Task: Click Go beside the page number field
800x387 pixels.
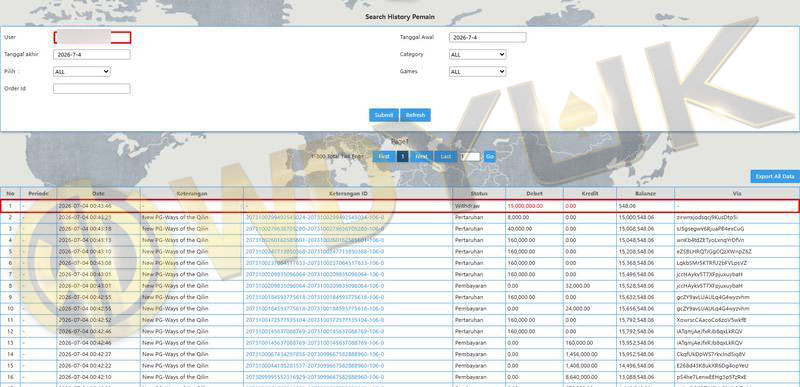Action: [490, 157]
